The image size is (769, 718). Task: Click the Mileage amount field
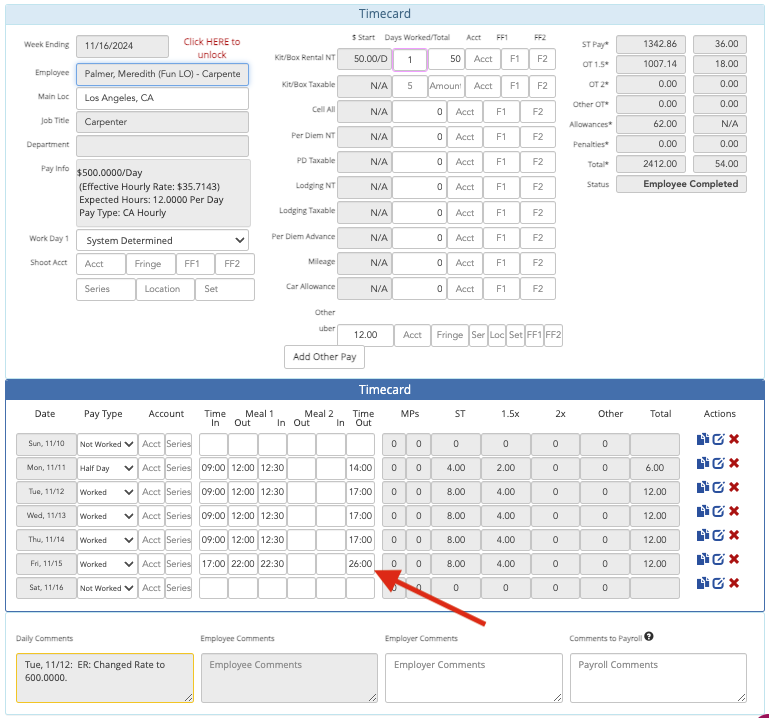pyautogui.click(x=419, y=263)
